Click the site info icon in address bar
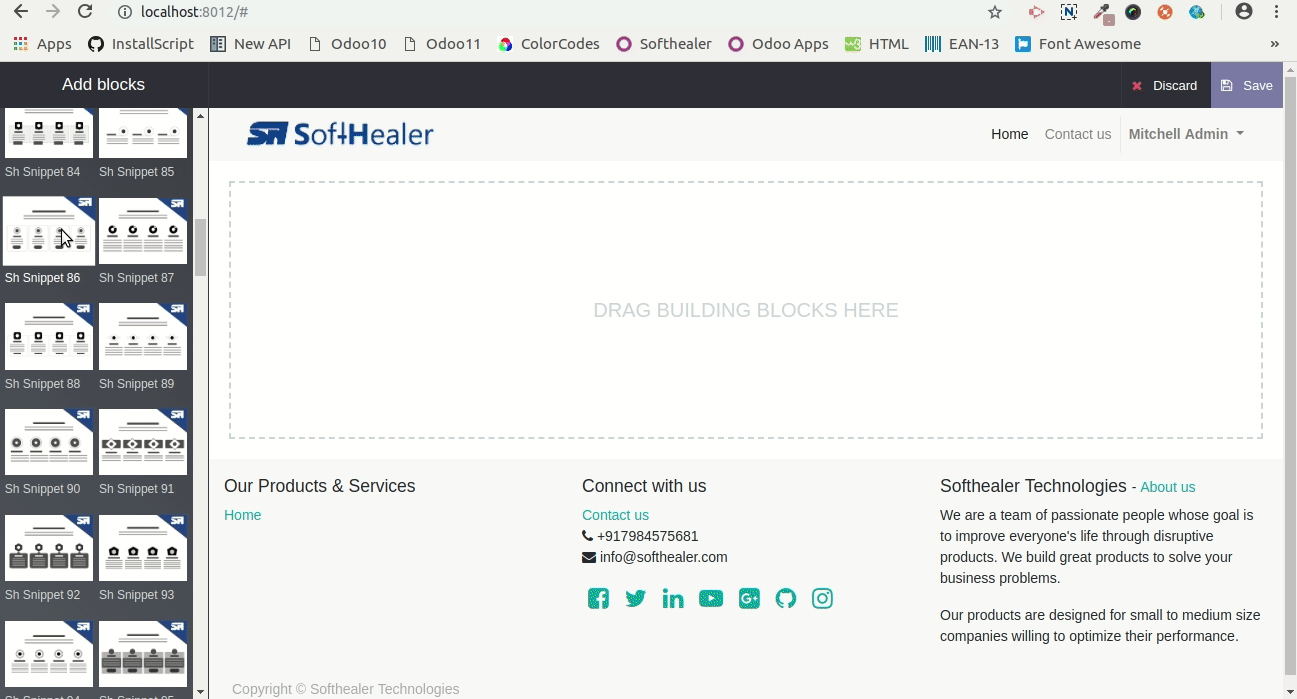1297x699 pixels. [124, 12]
